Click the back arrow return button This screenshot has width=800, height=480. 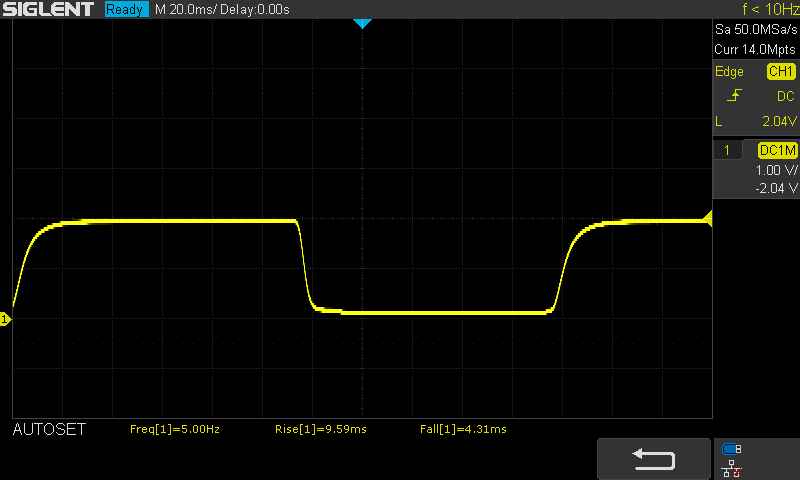[654, 459]
